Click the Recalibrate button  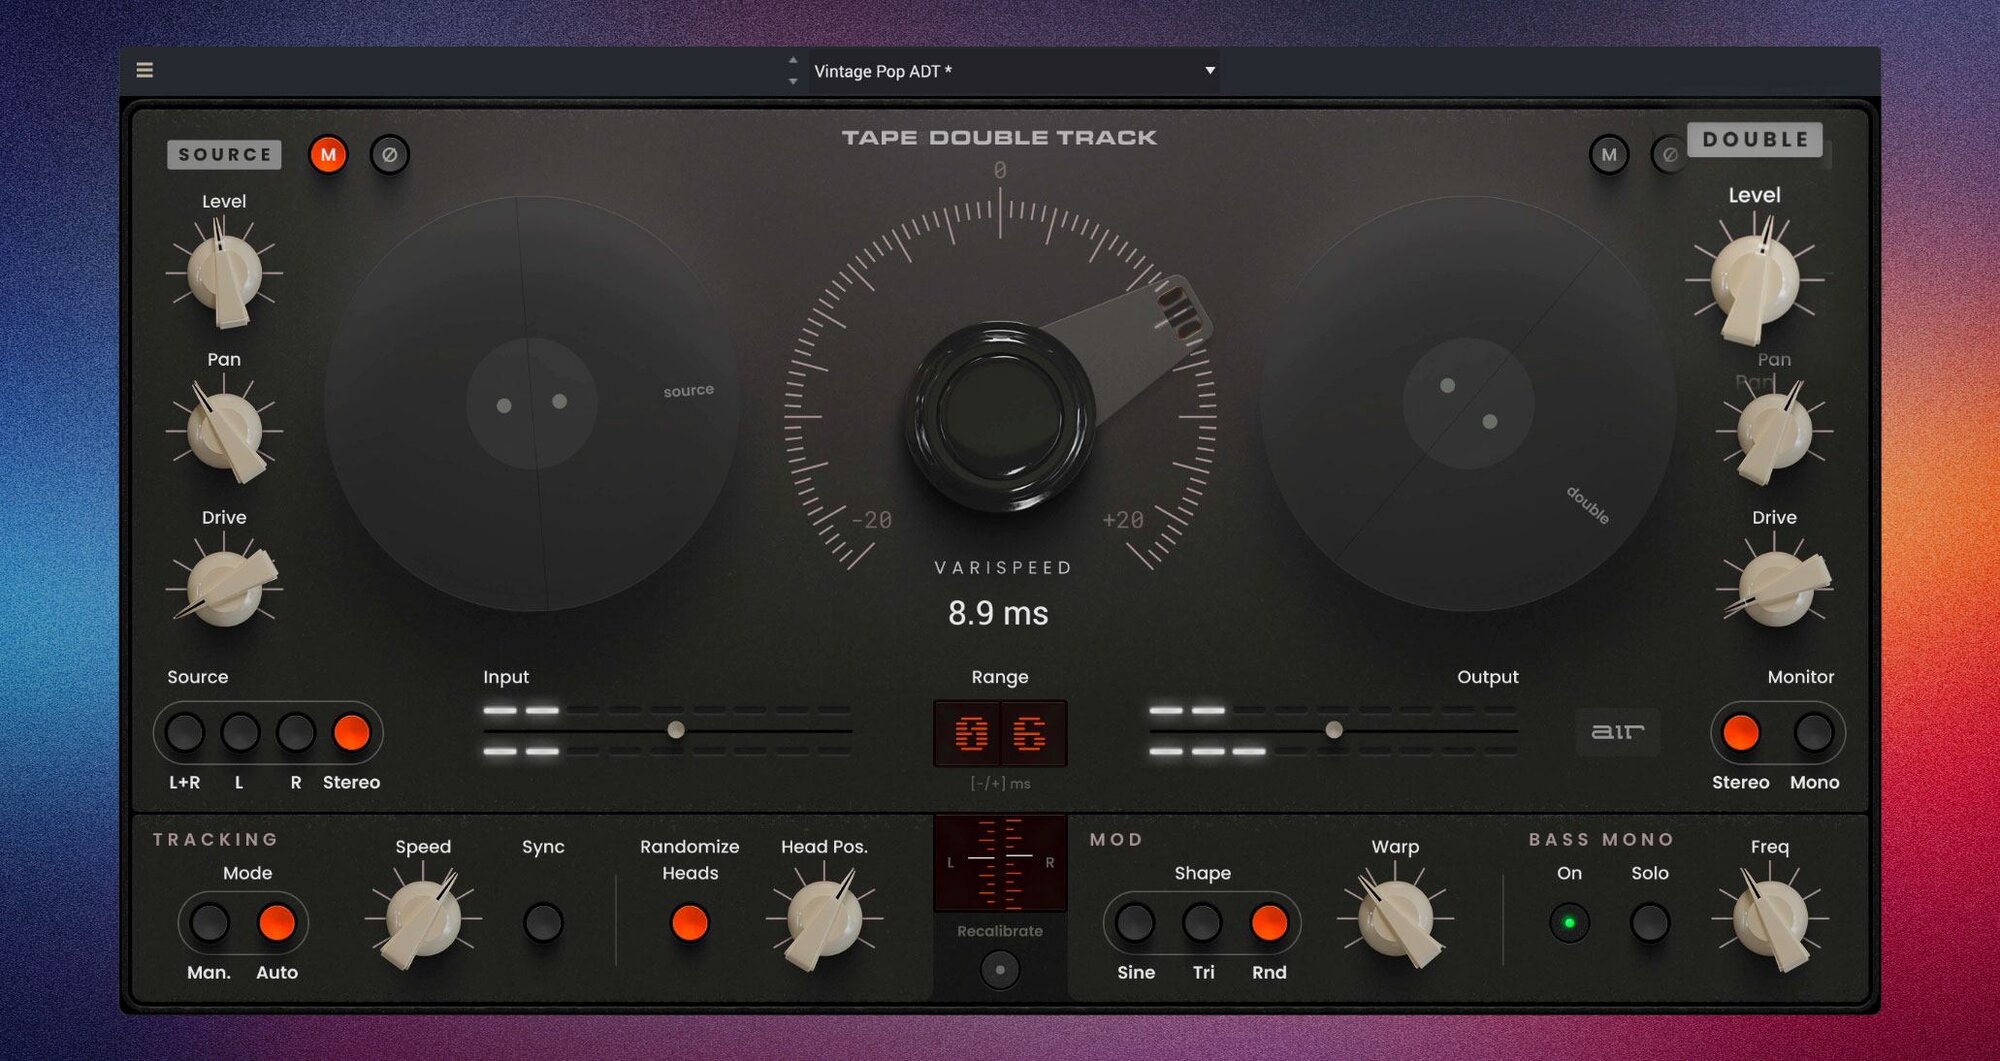click(x=999, y=969)
